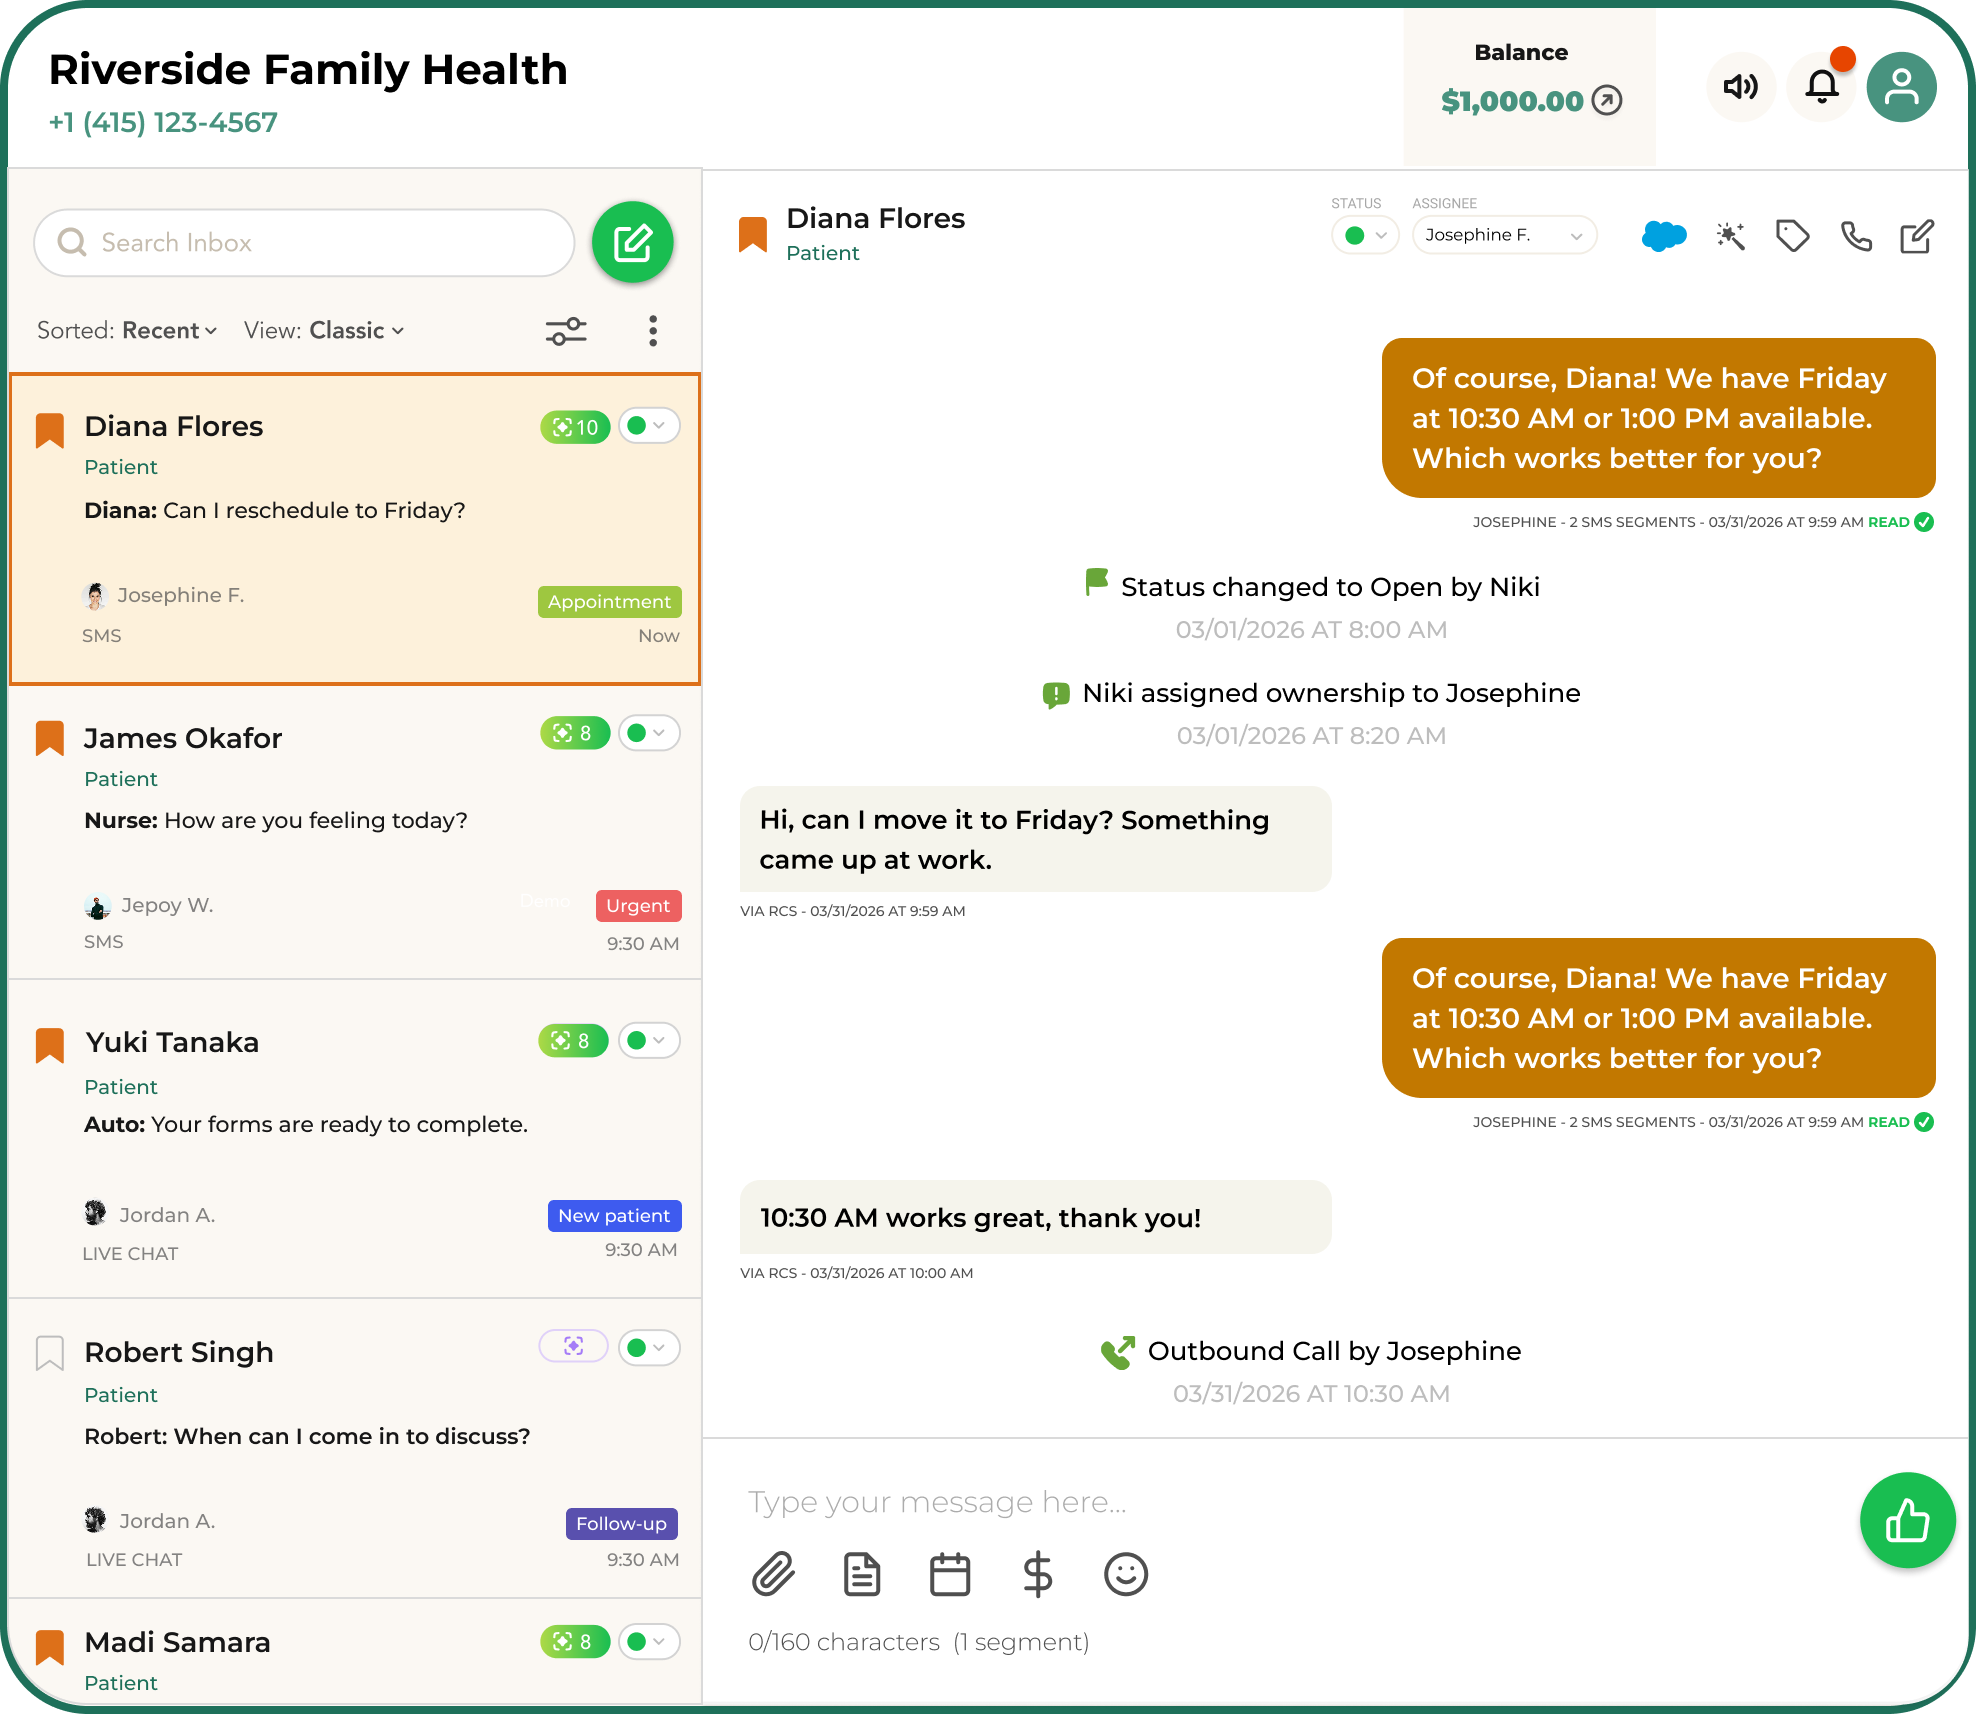Click the attachment paperclip icon
This screenshot has height=1714, width=1976.
click(x=774, y=1574)
